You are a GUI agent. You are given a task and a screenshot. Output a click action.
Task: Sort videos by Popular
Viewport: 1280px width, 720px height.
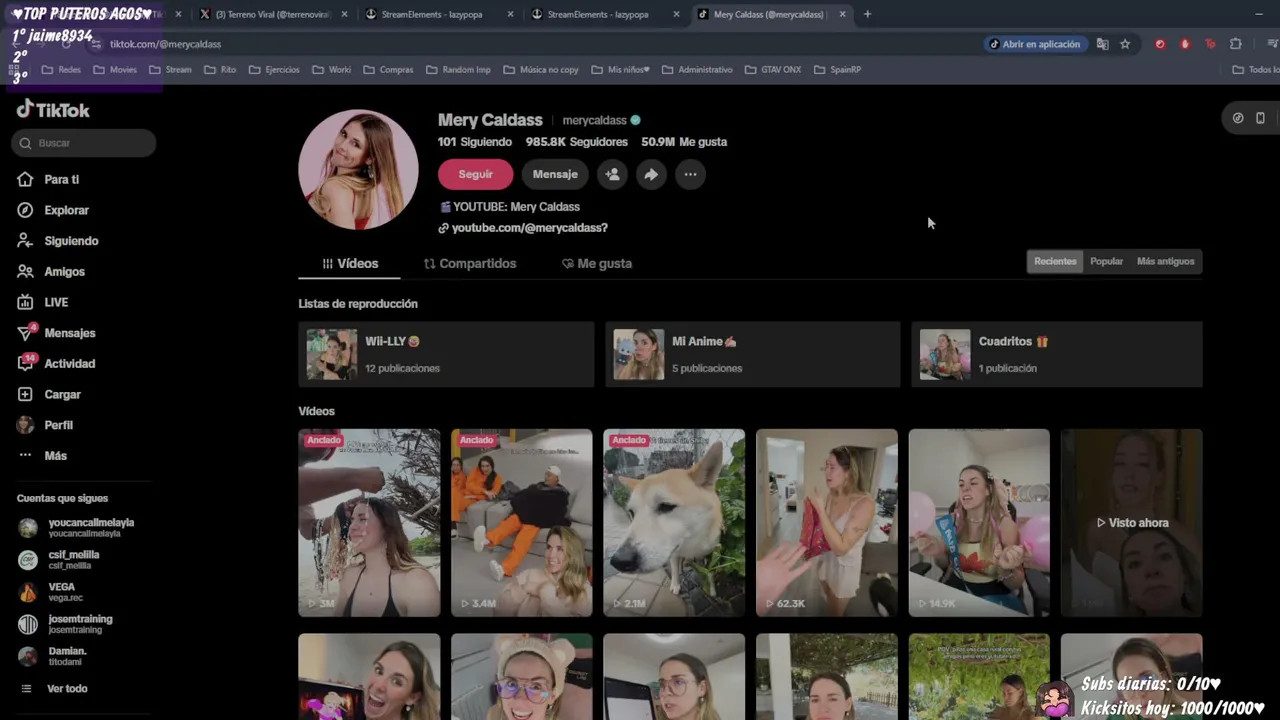tap(1106, 261)
